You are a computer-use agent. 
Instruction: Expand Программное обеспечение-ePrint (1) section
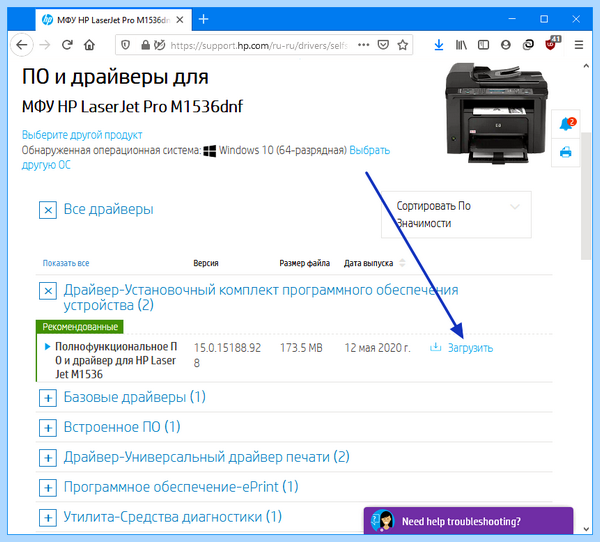tap(48, 488)
